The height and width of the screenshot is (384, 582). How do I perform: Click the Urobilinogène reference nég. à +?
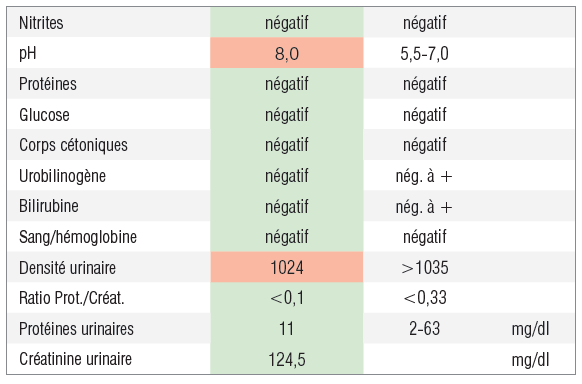(x=424, y=176)
